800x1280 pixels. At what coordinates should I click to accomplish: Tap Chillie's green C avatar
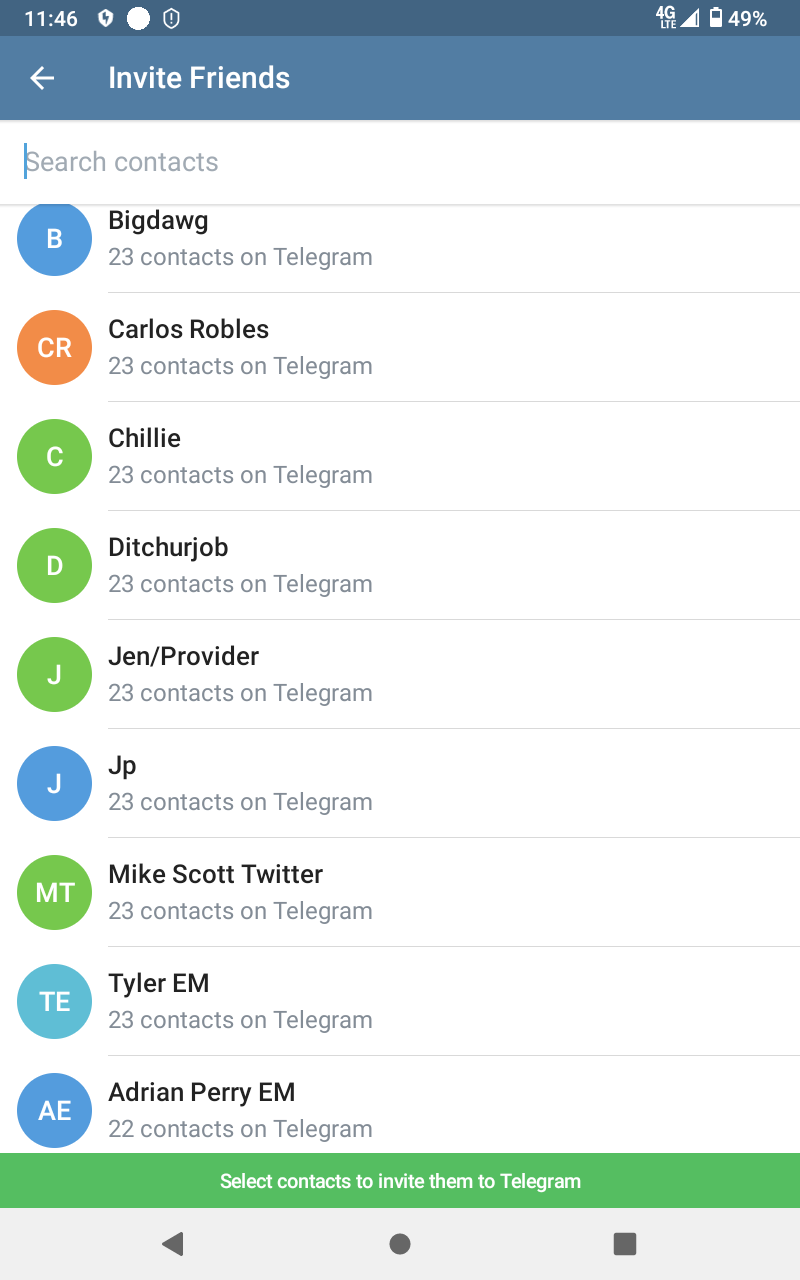55,457
